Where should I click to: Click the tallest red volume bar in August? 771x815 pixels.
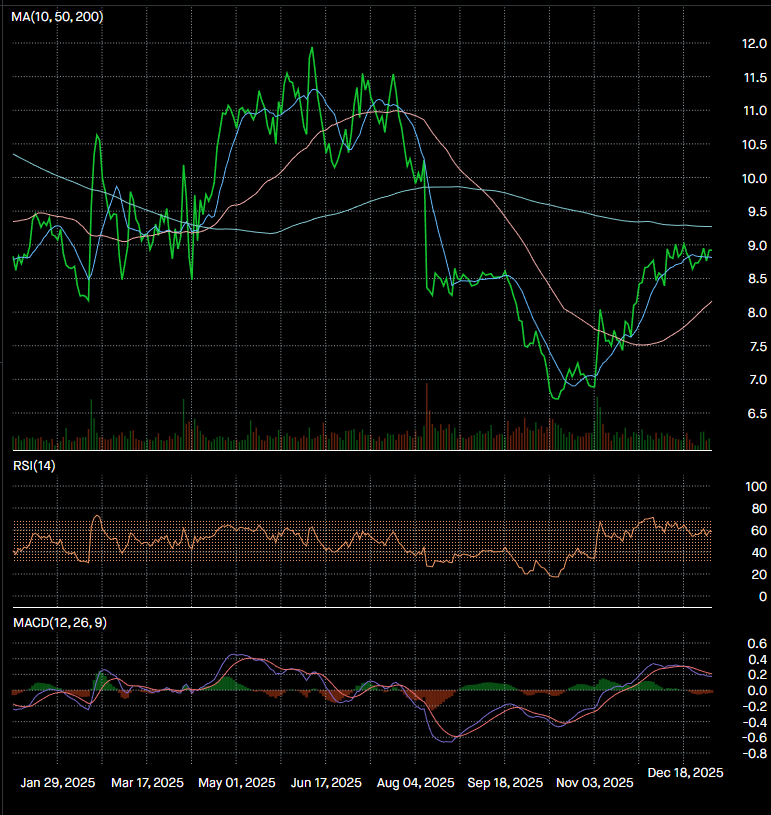click(427, 416)
